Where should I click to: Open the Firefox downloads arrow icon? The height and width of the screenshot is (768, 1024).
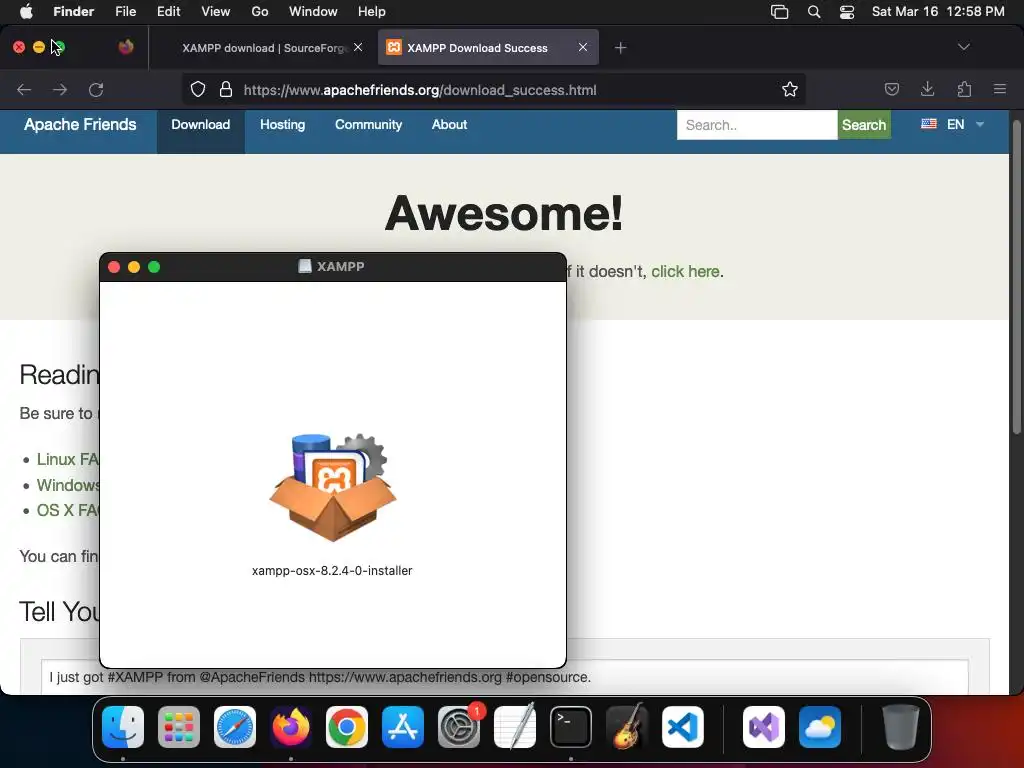coord(927,89)
